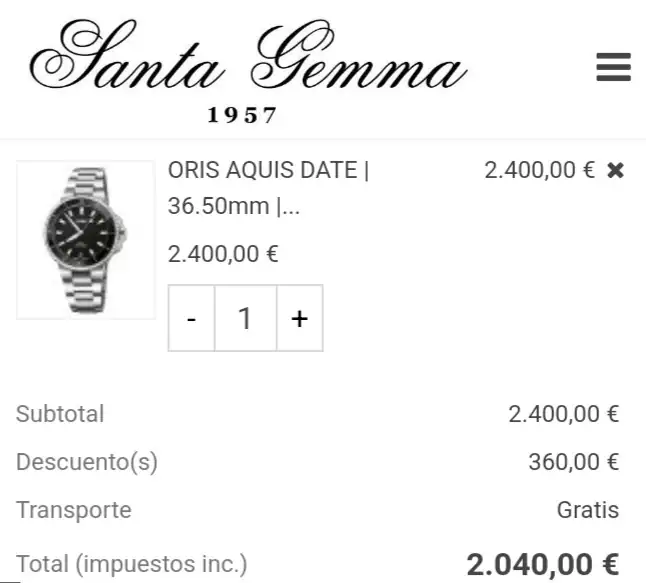Open the Oris watch product thumbnail
This screenshot has width=646, height=583.
coord(86,240)
